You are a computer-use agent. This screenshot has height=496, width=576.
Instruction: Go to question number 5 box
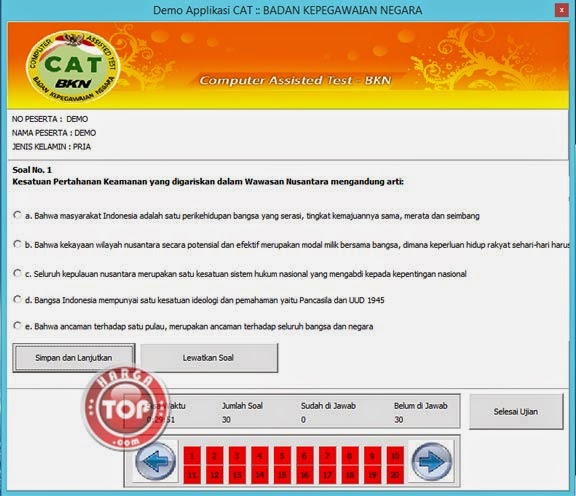pos(282,456)
